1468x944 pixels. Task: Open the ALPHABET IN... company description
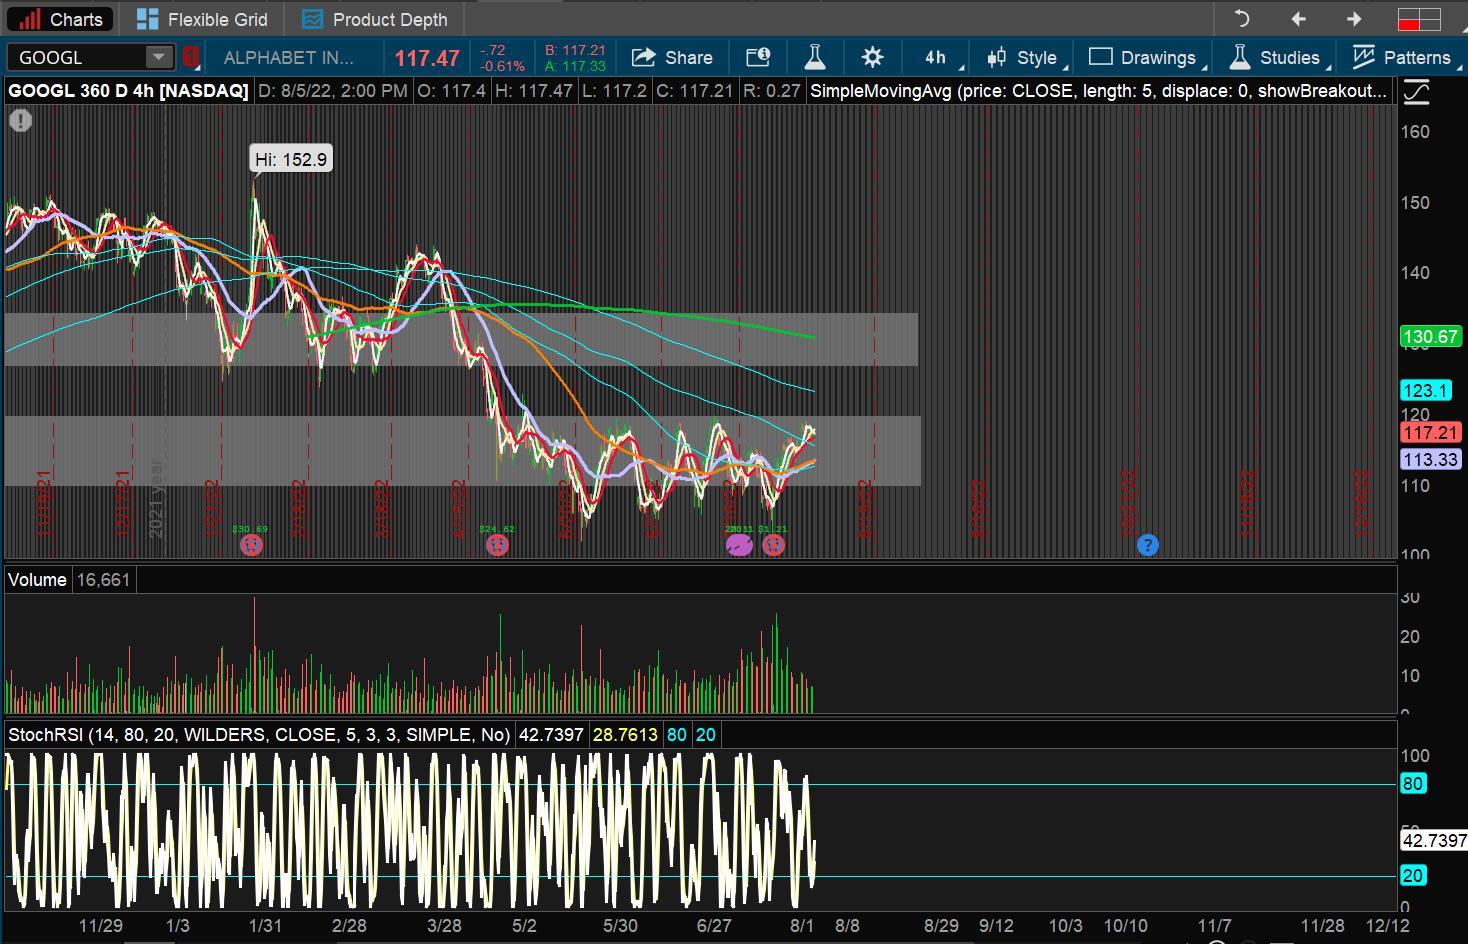point(288,58)
